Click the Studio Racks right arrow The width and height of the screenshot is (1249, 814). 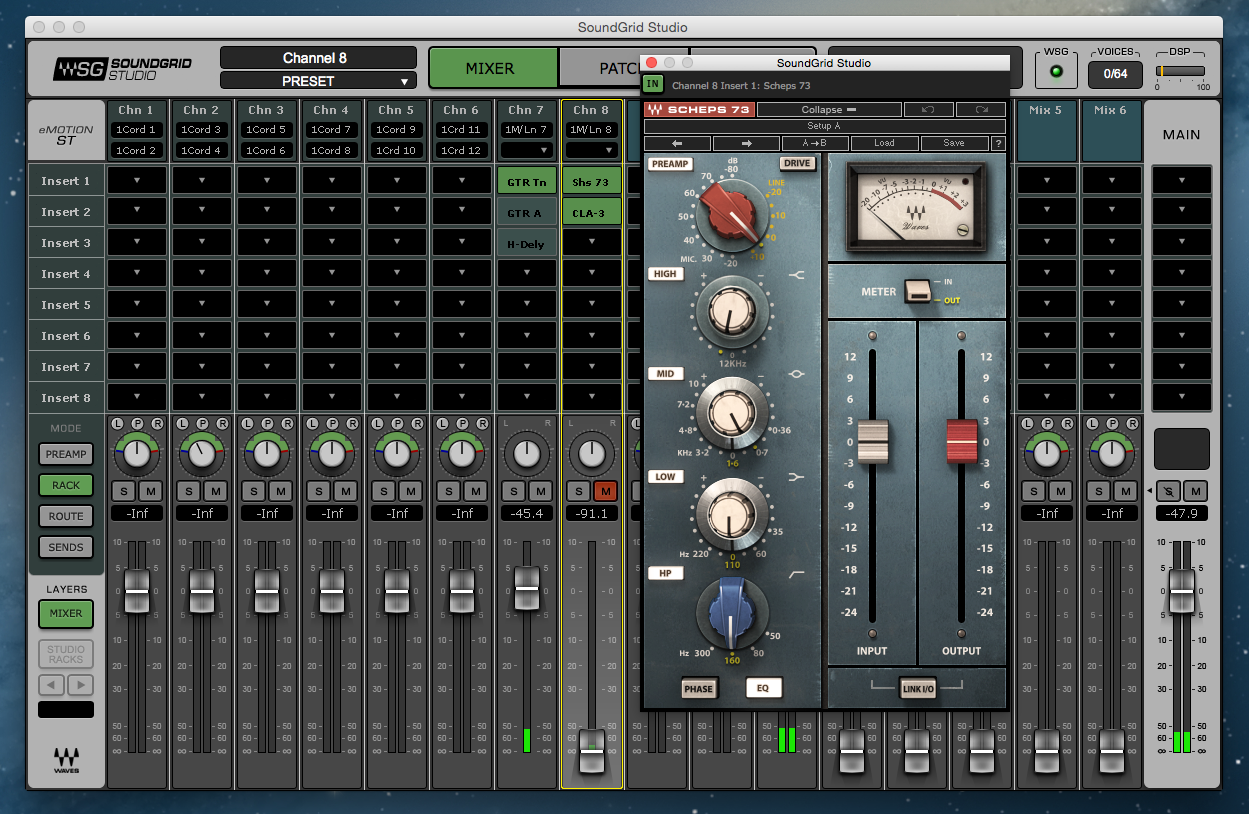pyautogui.click(x=80, y=685)
